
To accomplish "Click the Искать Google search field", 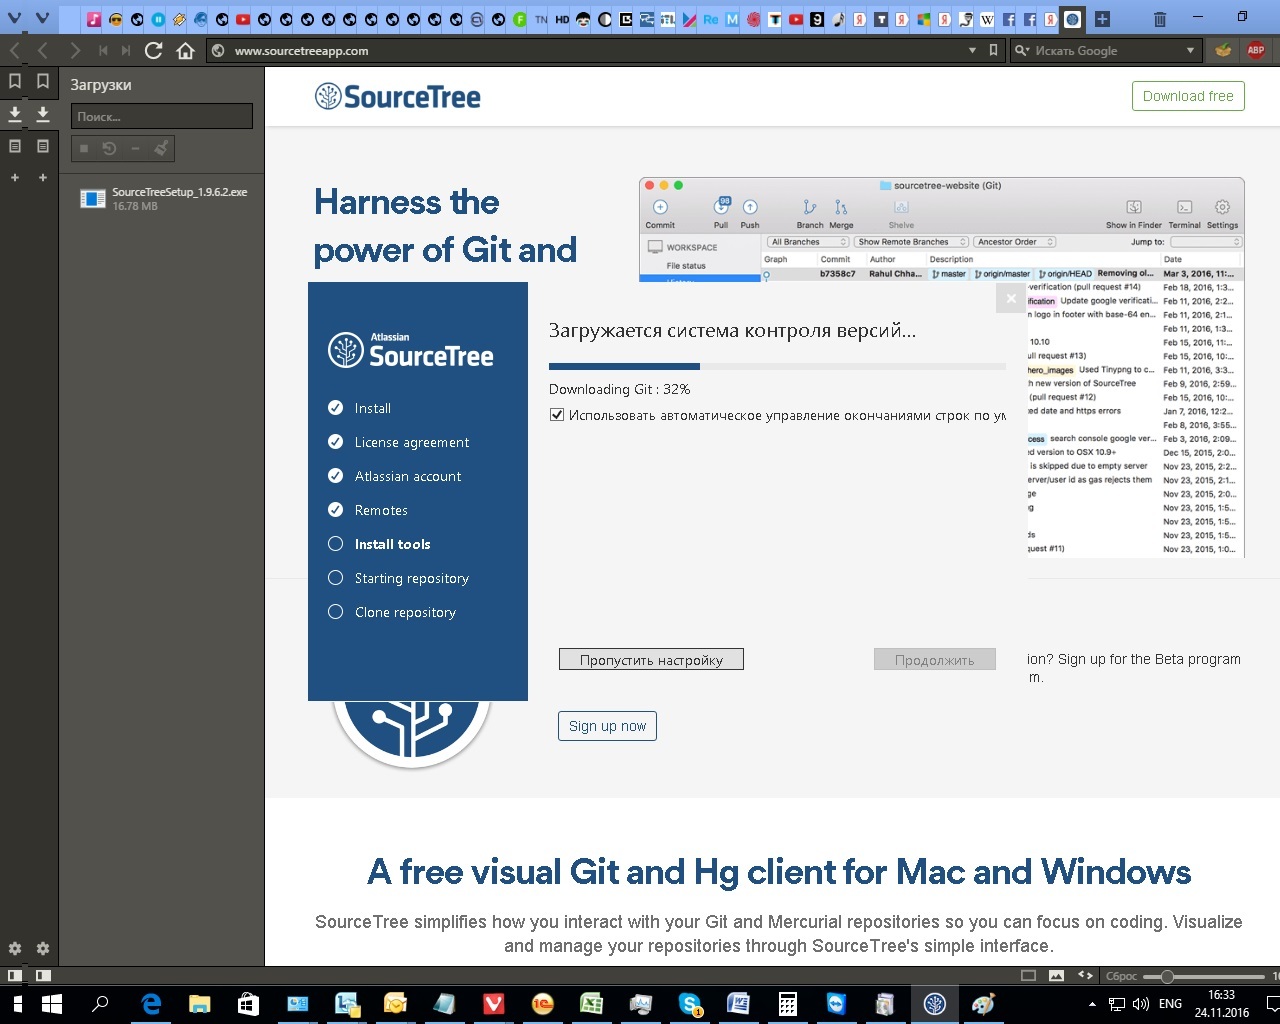I will coord(1105,50).
